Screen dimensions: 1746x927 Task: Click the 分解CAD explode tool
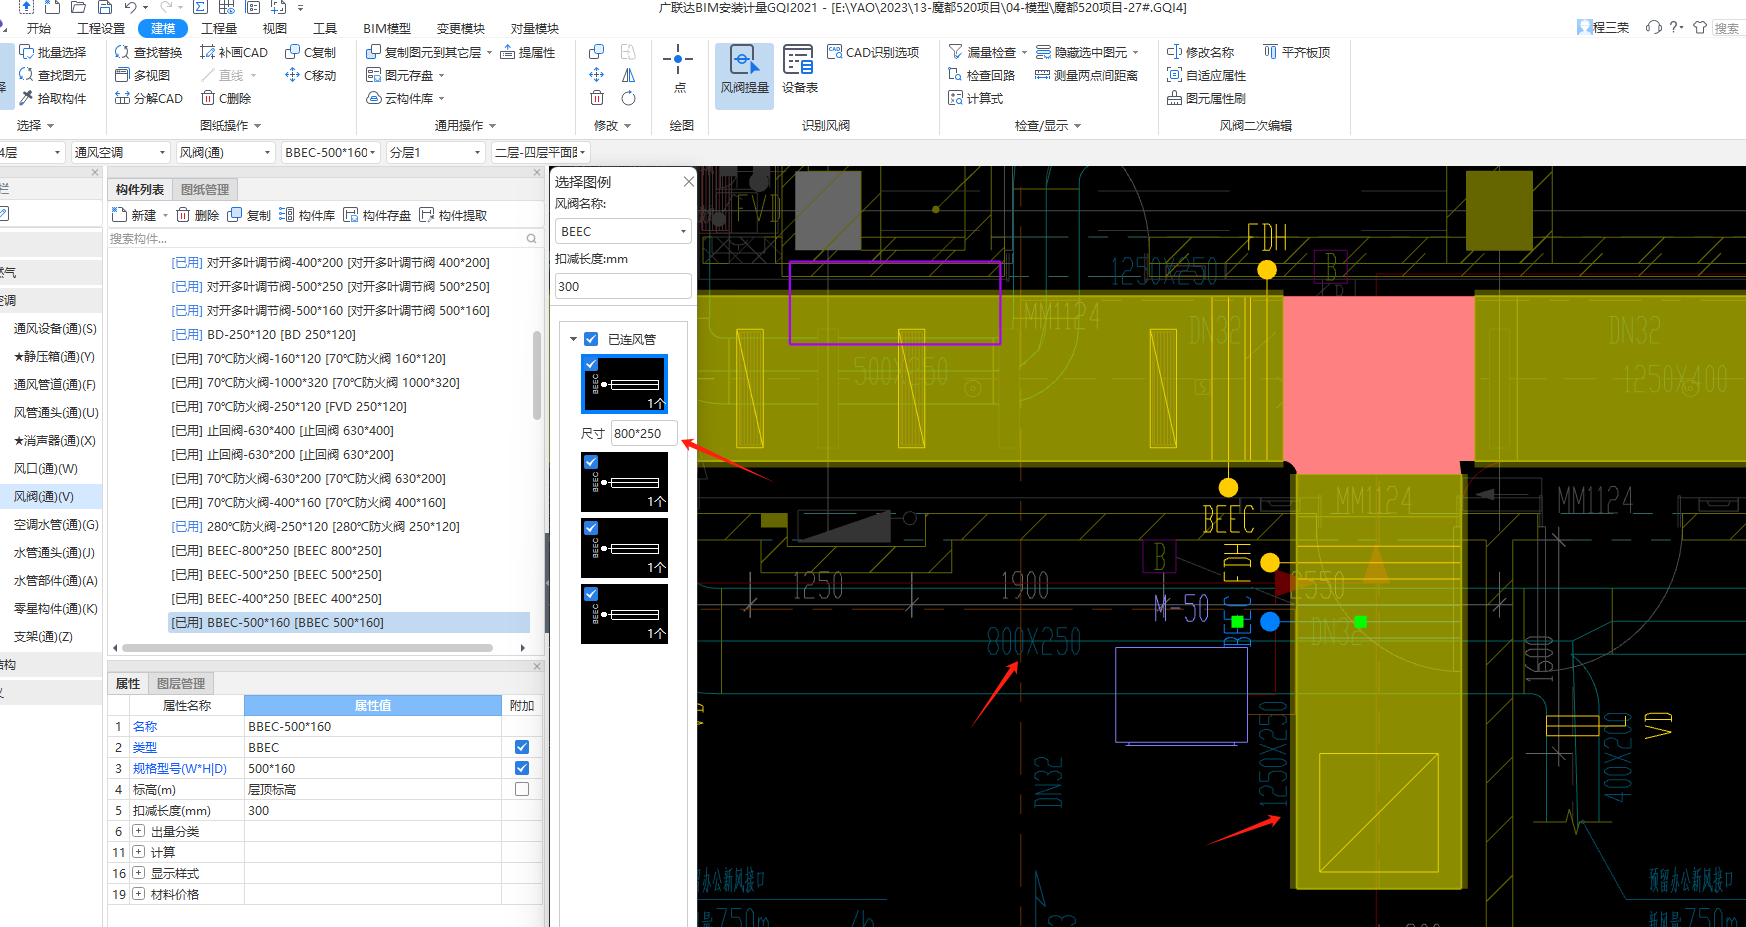(x=148, y=98)
